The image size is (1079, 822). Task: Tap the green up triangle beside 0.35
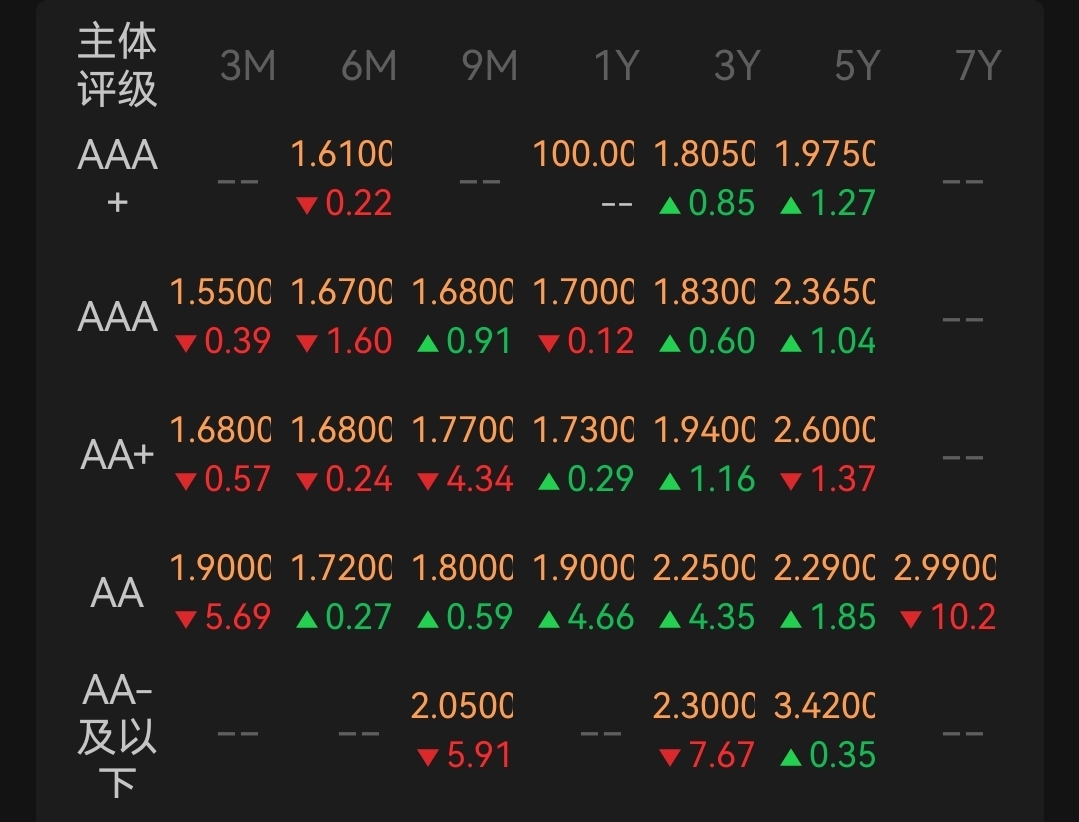tap(790, 757)
